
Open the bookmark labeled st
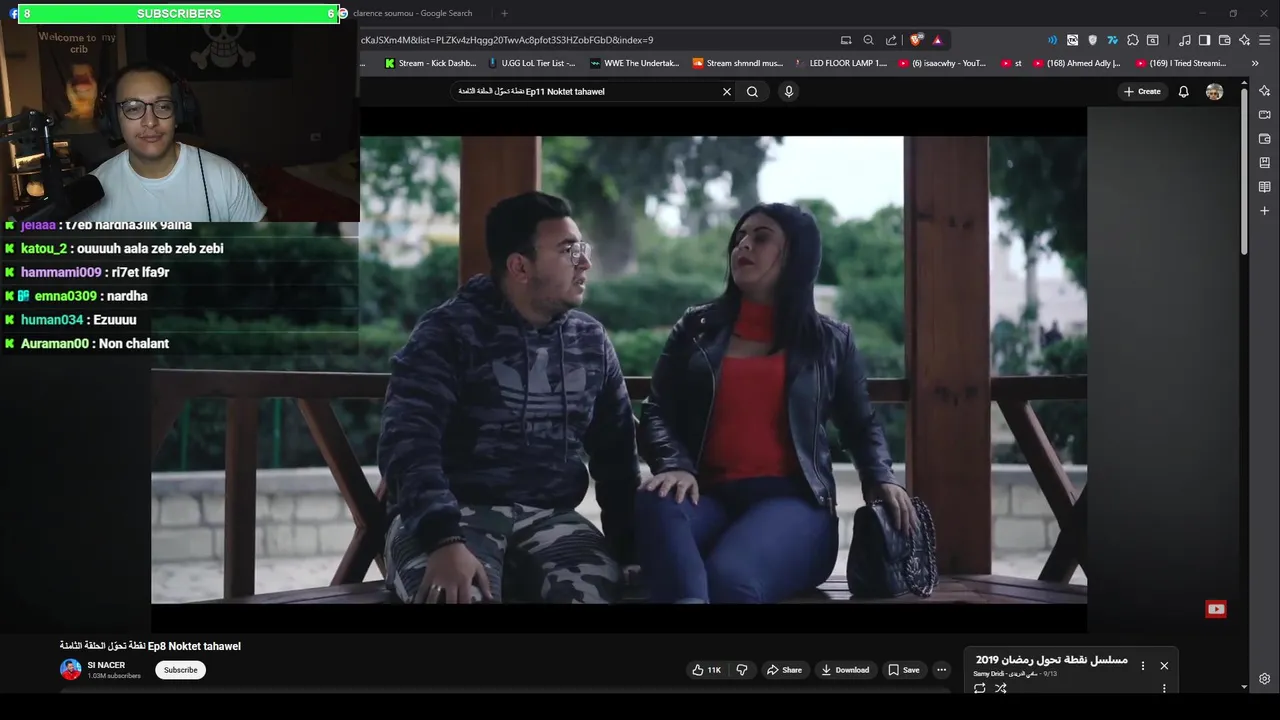tap(1010, 63)
